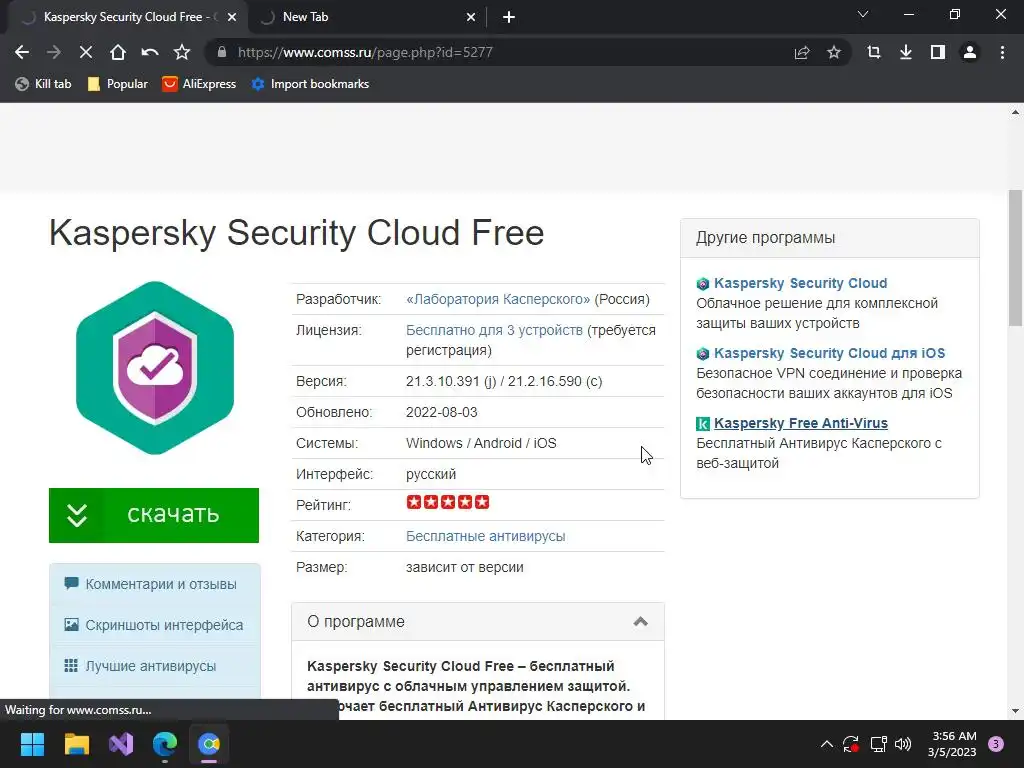Open the screenshot crop tool

click(874, 52)
